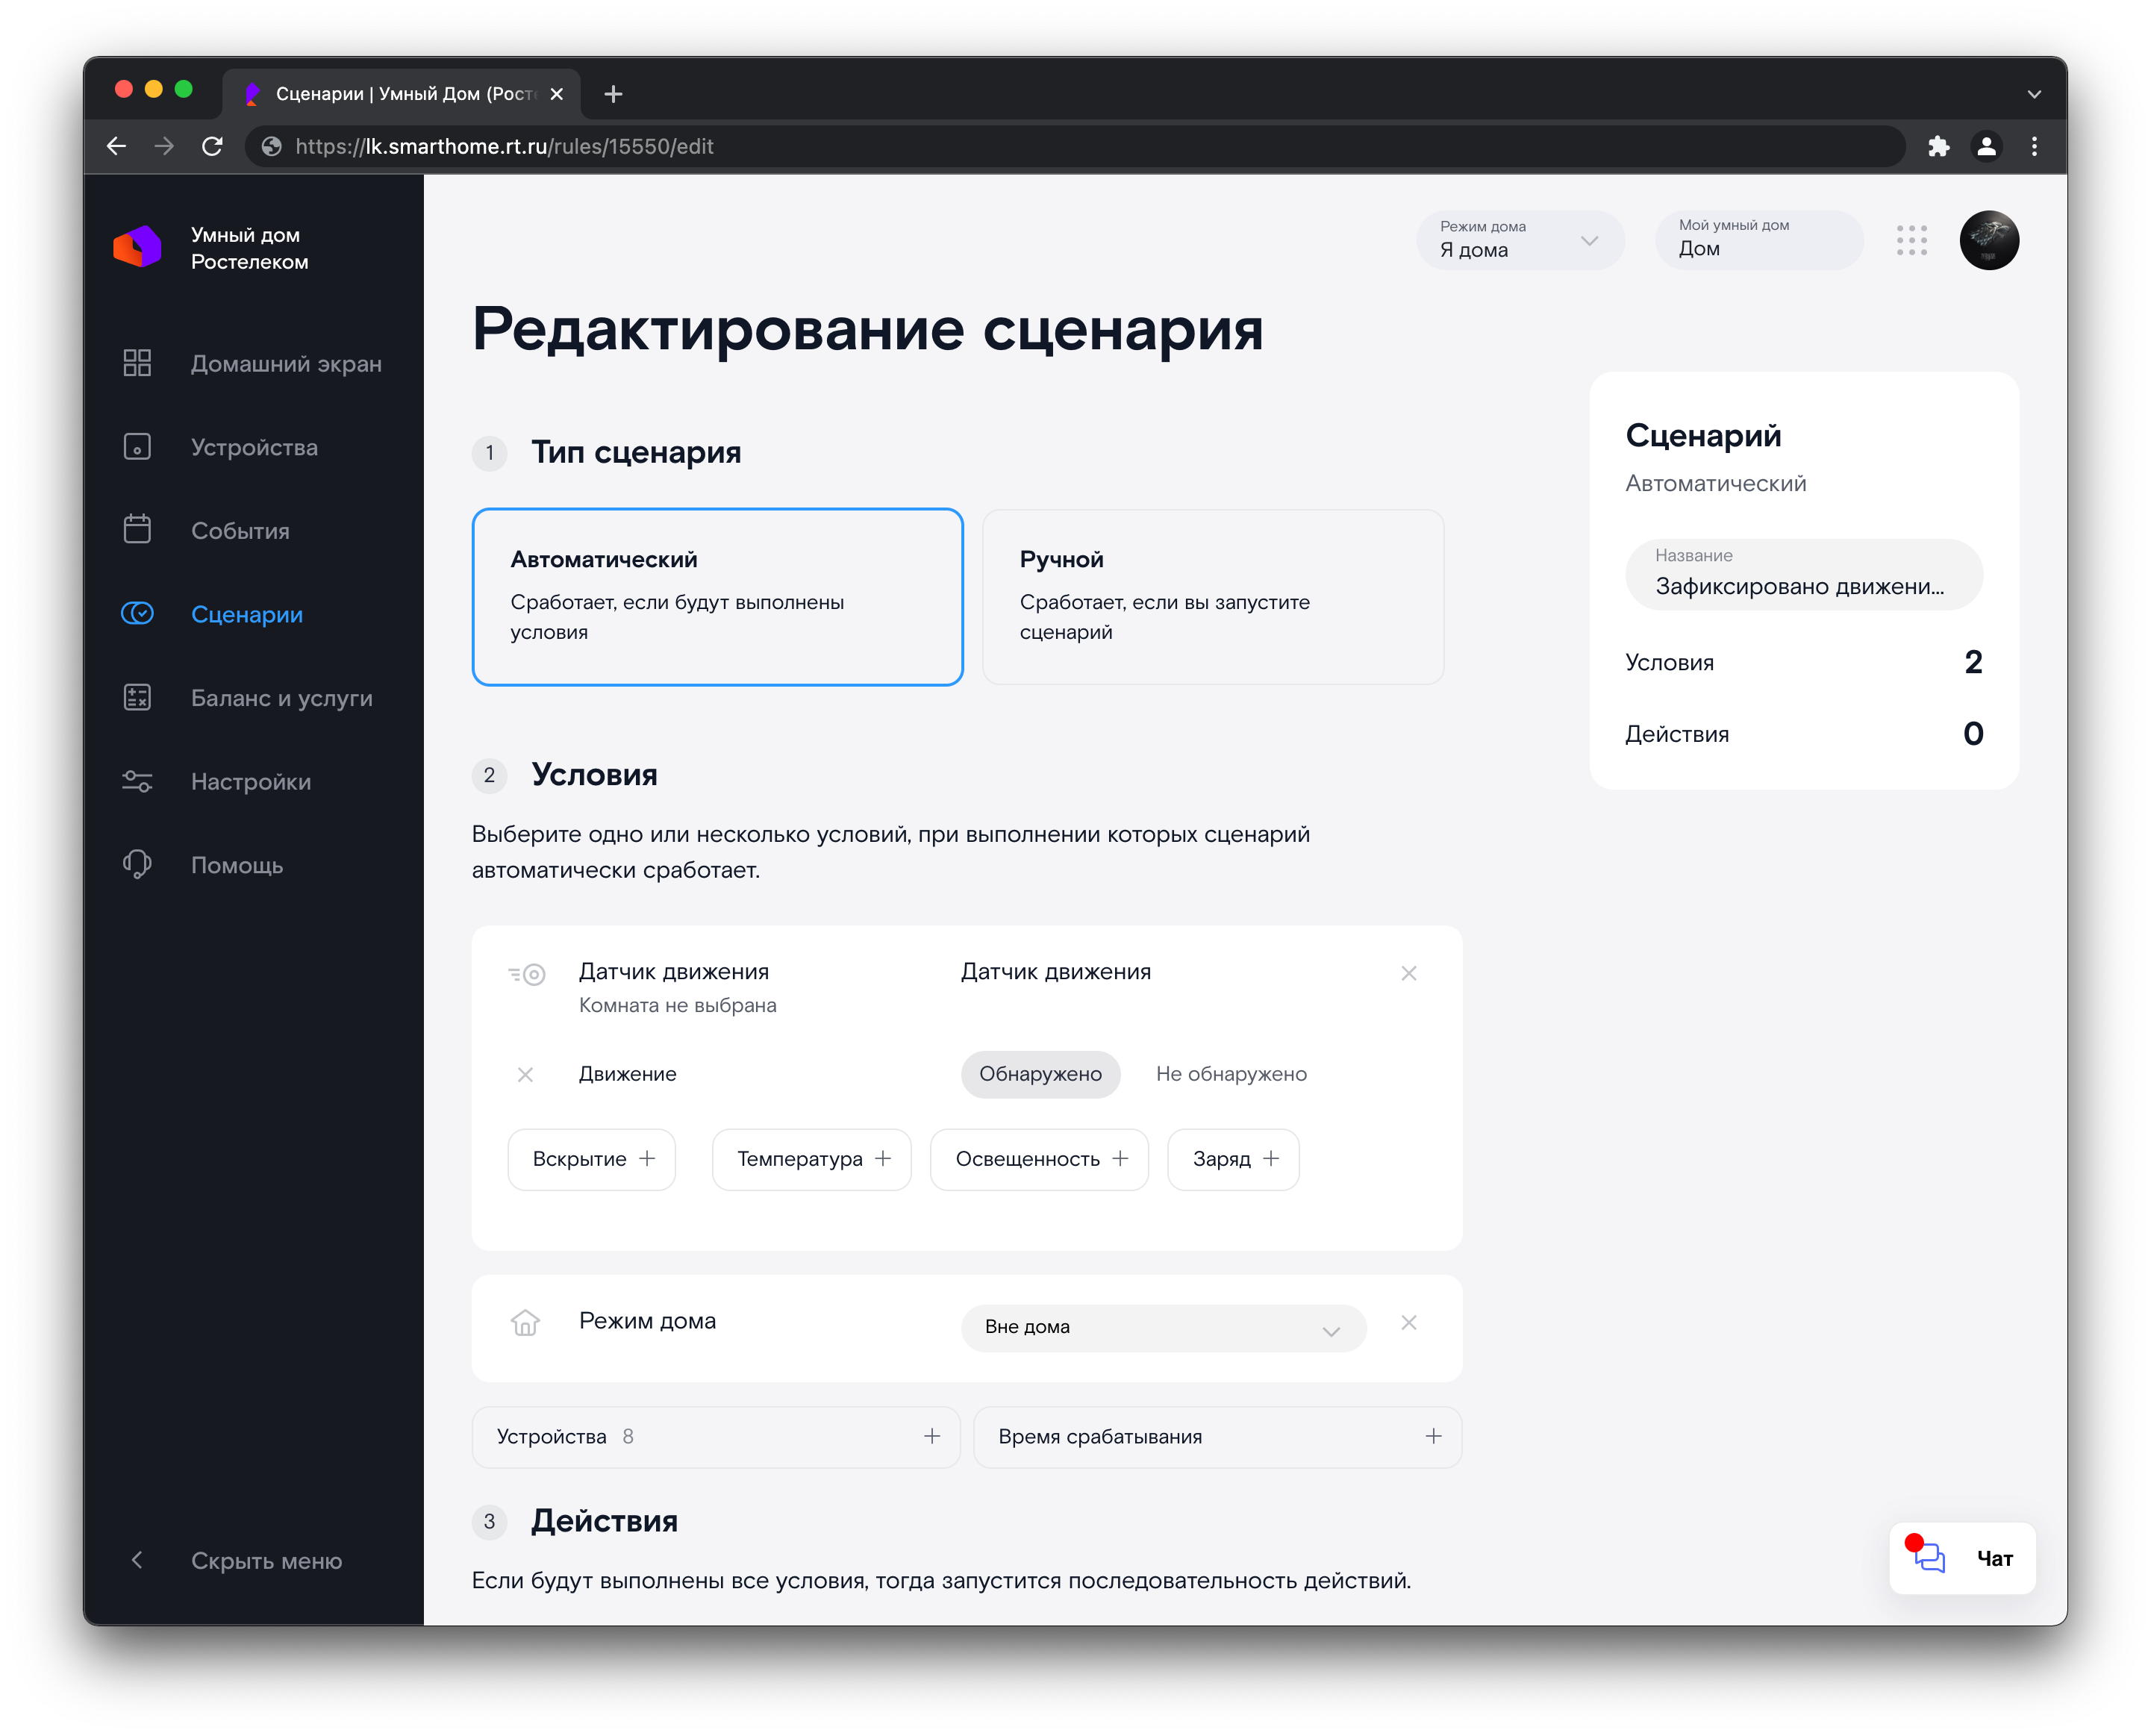Screen dimensions: 2151x1736
Task: Expand the Режим дома header selector
Action: [x=1519, y=240]
